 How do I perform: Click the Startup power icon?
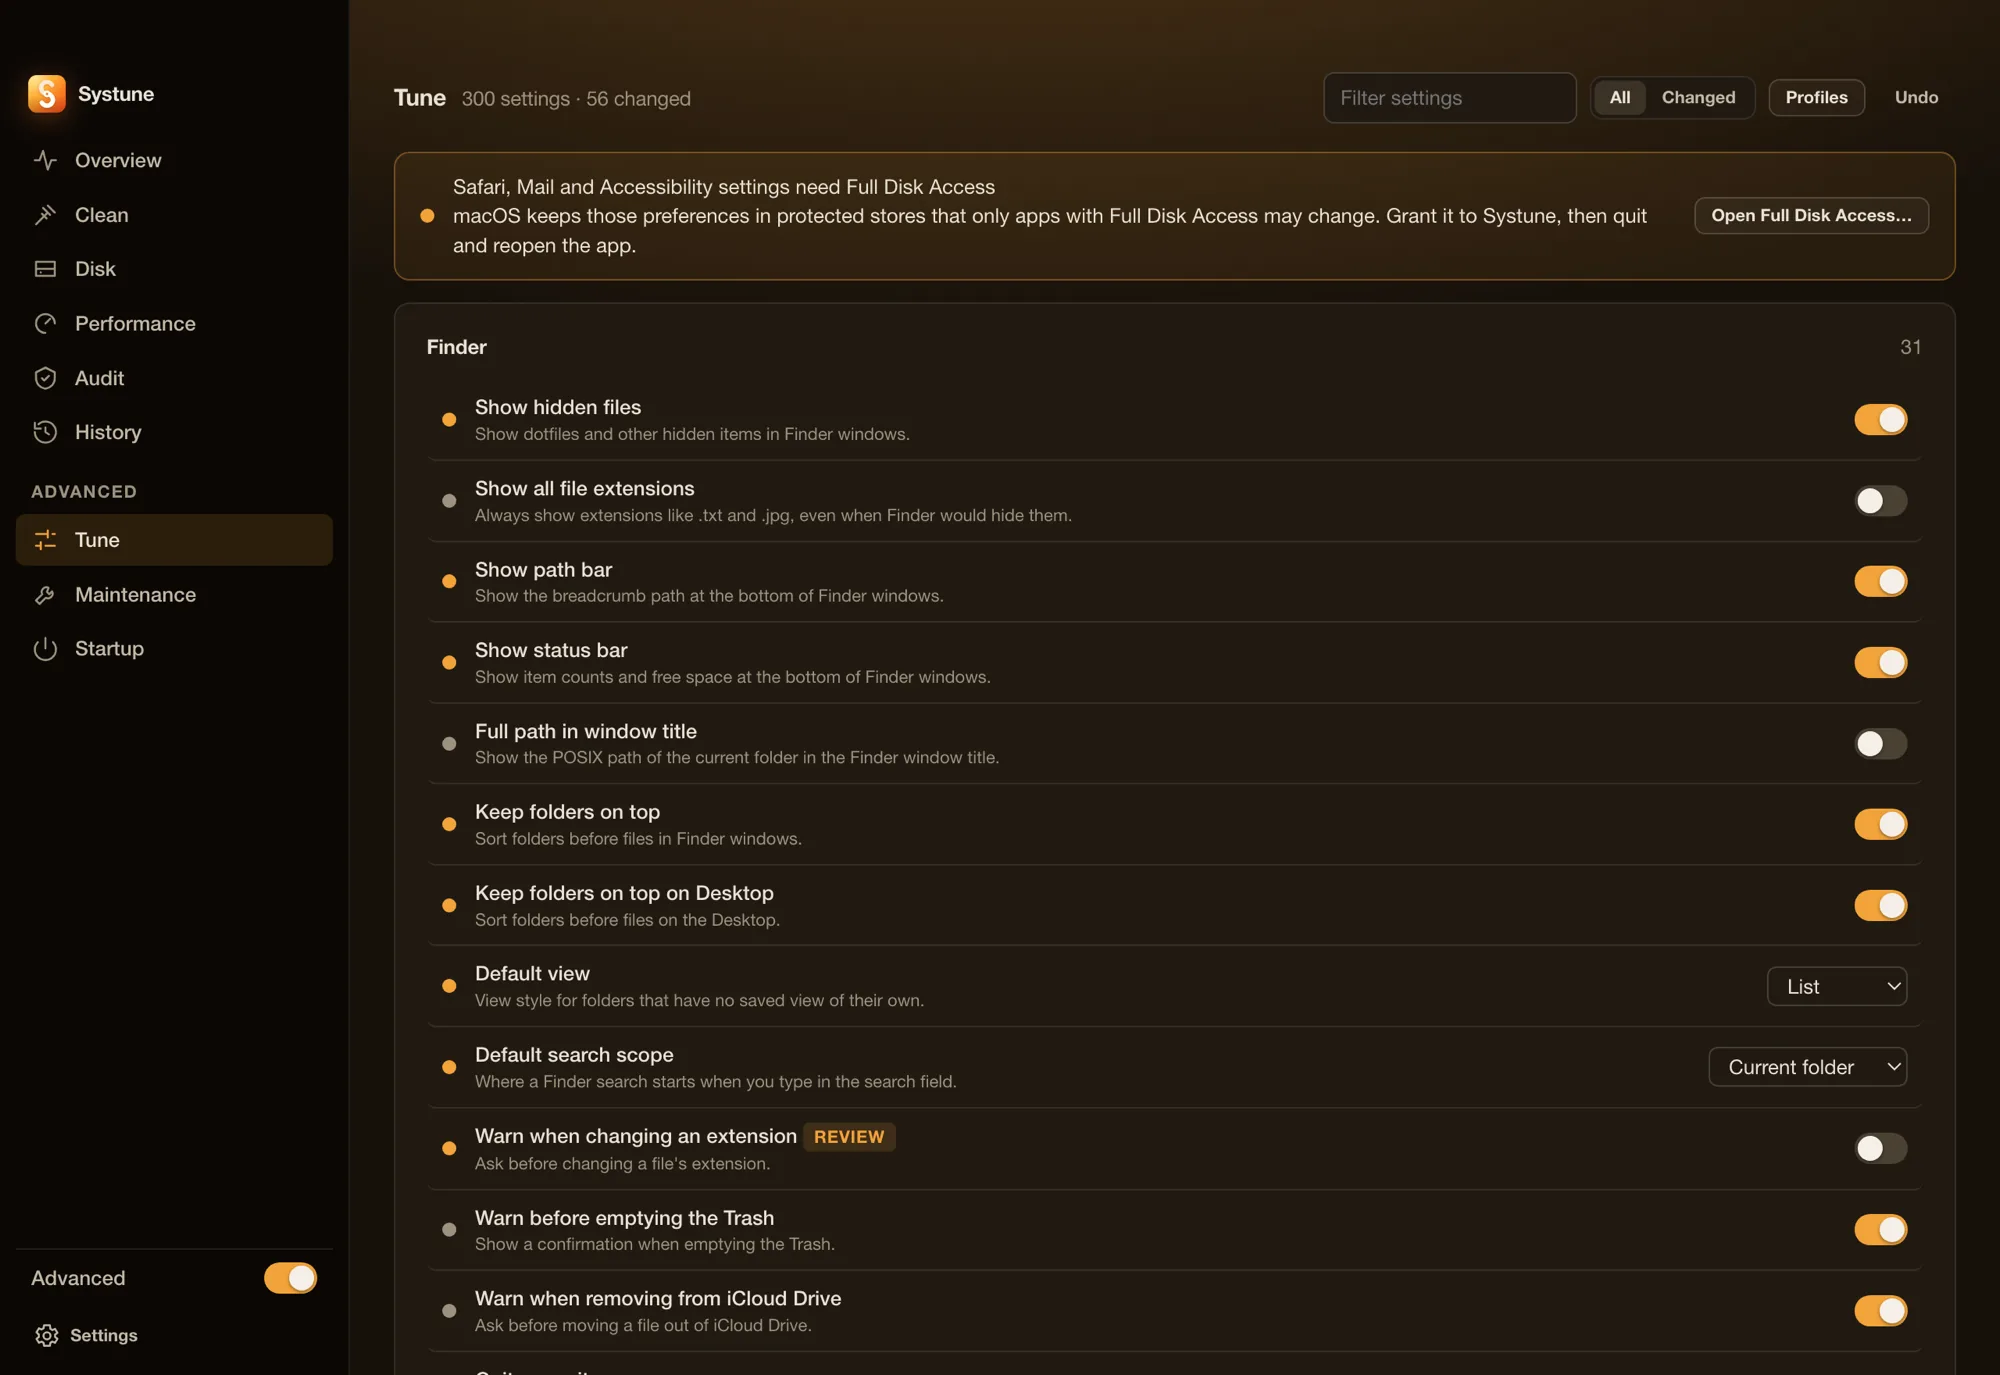(x=45, y=649)
